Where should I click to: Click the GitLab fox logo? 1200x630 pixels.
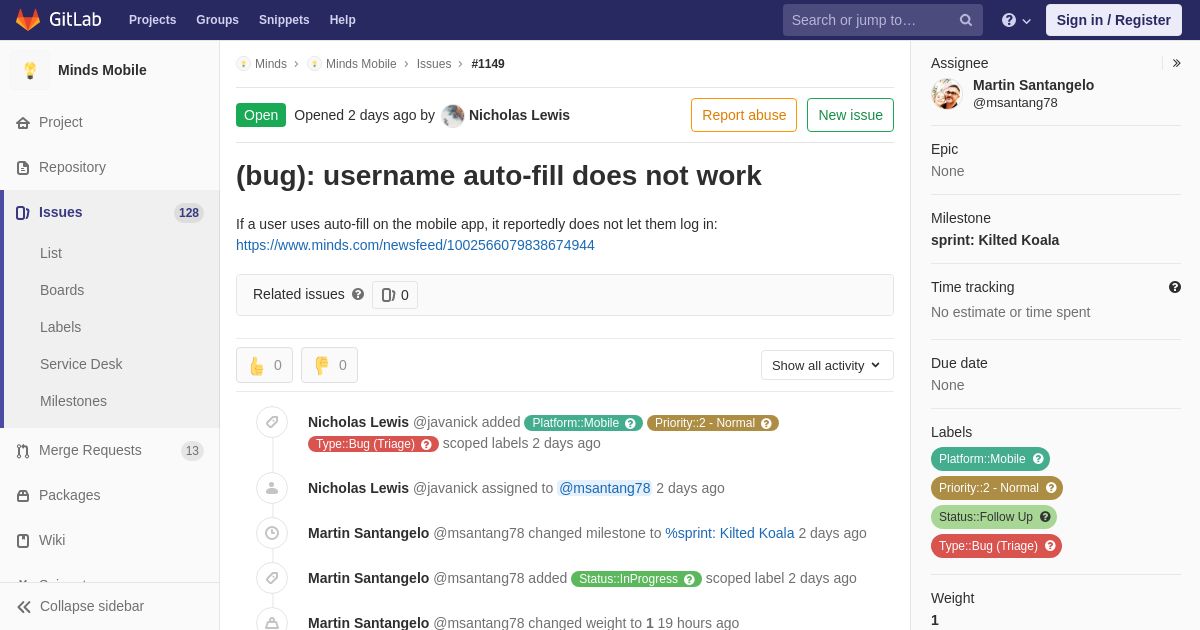(28, 20)
